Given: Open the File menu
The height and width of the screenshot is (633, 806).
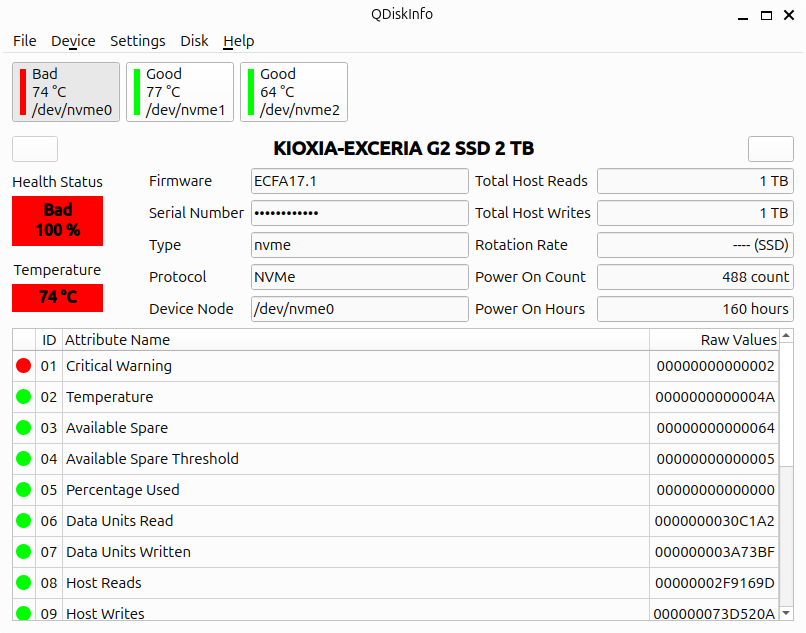Looking at the screenshot, I should coord(25,41).
